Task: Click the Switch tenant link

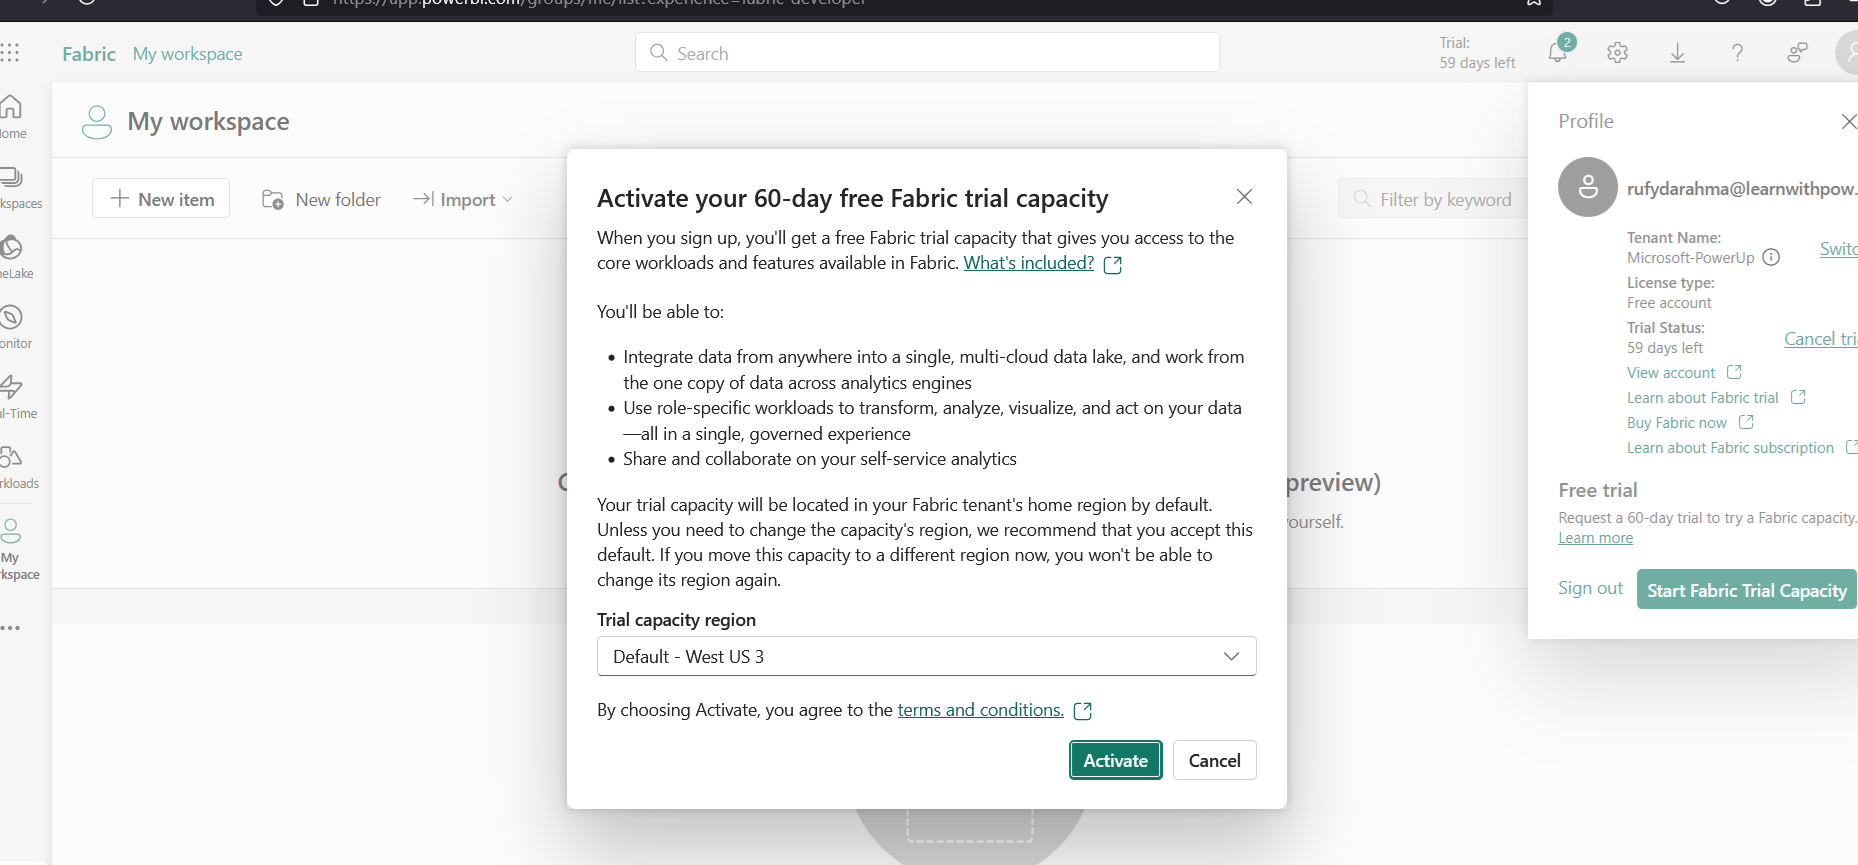Action: click(1839, 249)
